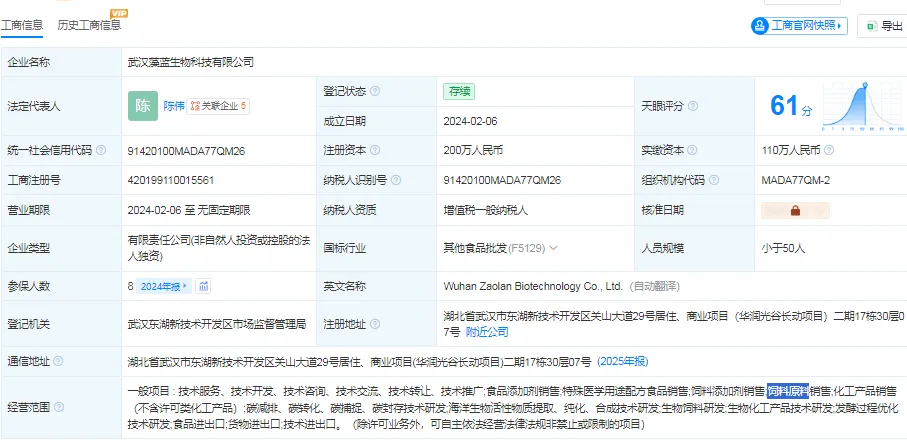The width and height of the screenshot is (907, 440).
Task: Click help icon next to 纳税人识别号
Action: point(396,180)
